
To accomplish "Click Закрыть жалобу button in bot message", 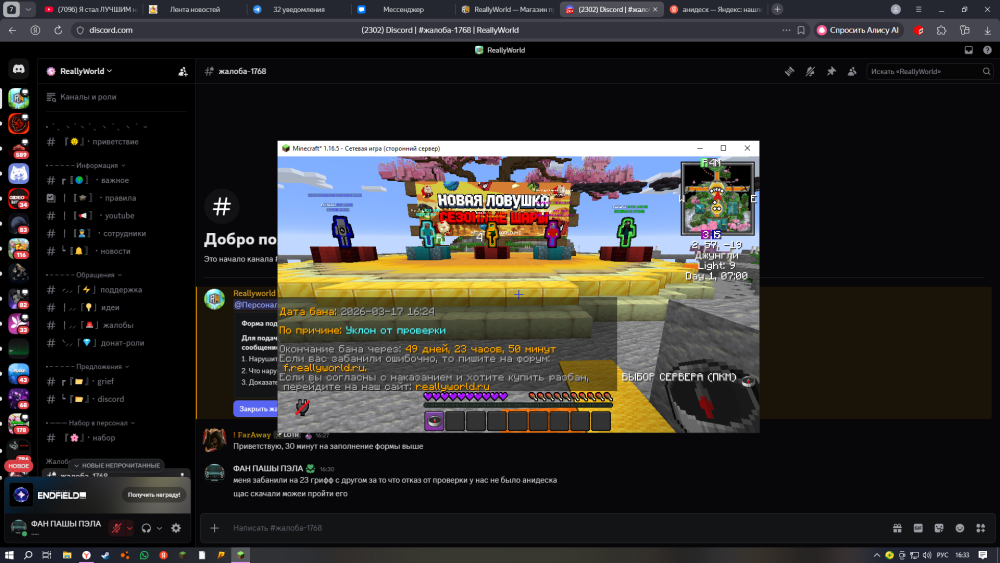I will (256, 409).
